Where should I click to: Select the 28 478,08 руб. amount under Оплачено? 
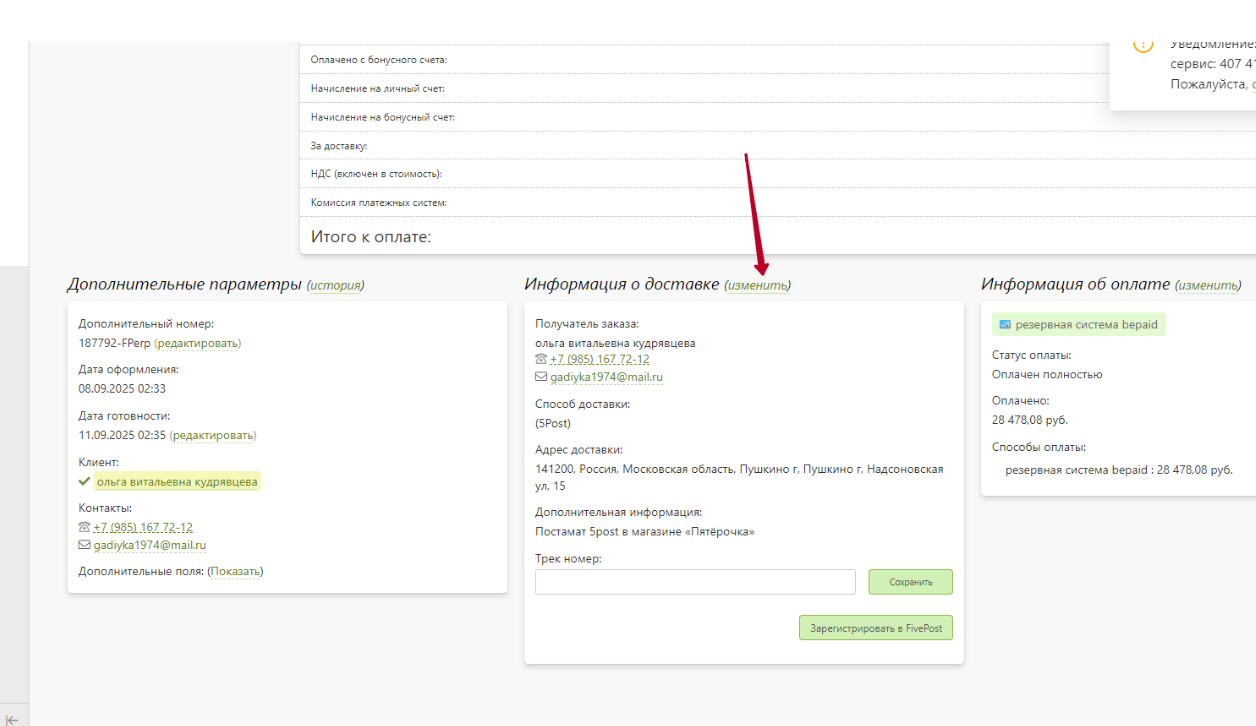click(1030, 419)
